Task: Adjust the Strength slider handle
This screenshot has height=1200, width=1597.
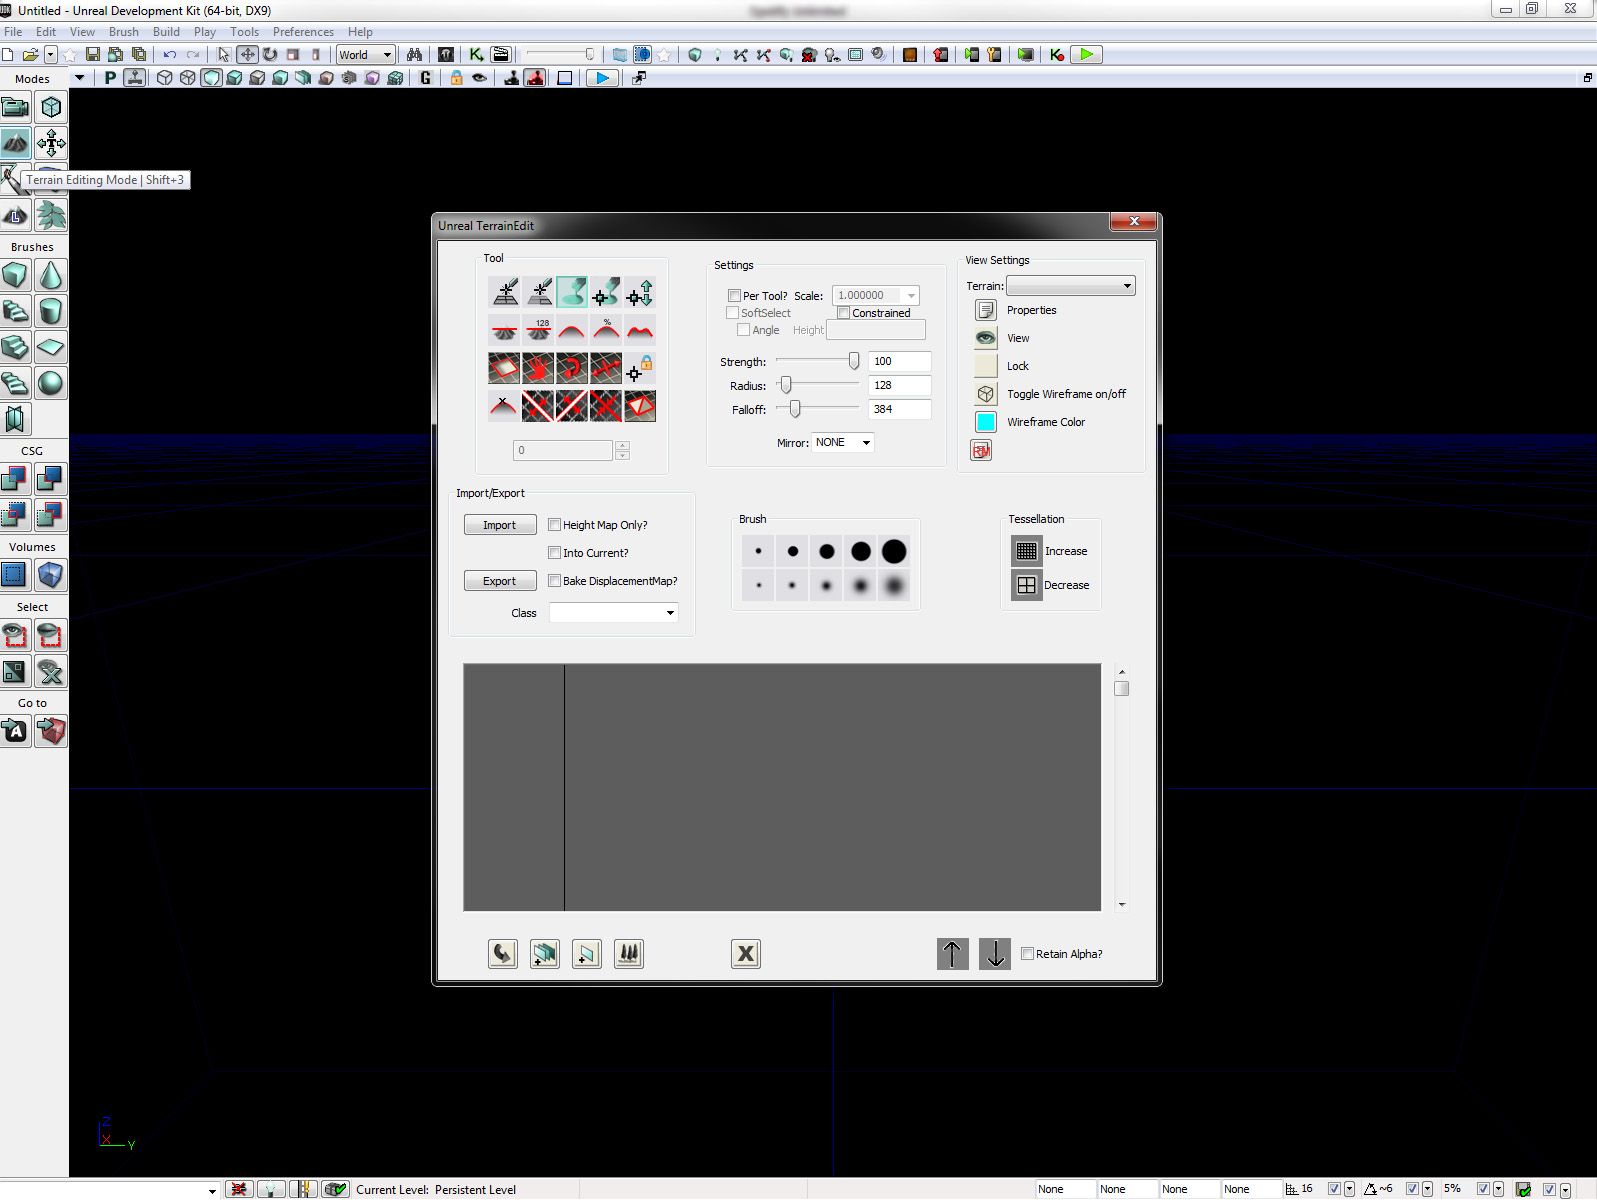Action: click(854, 361)
